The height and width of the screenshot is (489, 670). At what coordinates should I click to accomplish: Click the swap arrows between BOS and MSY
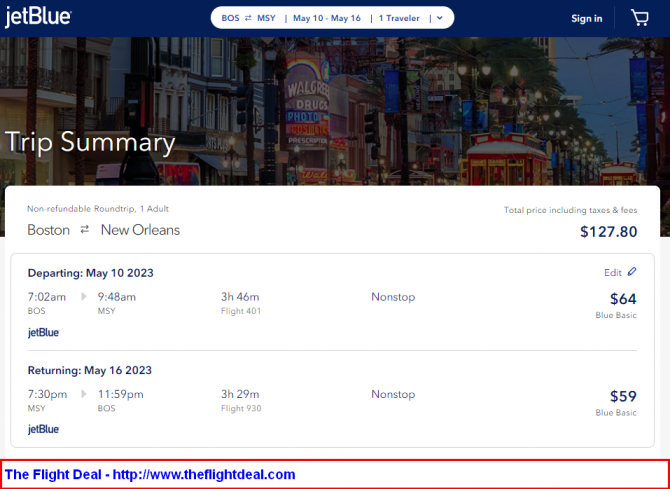(x=248, y=18)
